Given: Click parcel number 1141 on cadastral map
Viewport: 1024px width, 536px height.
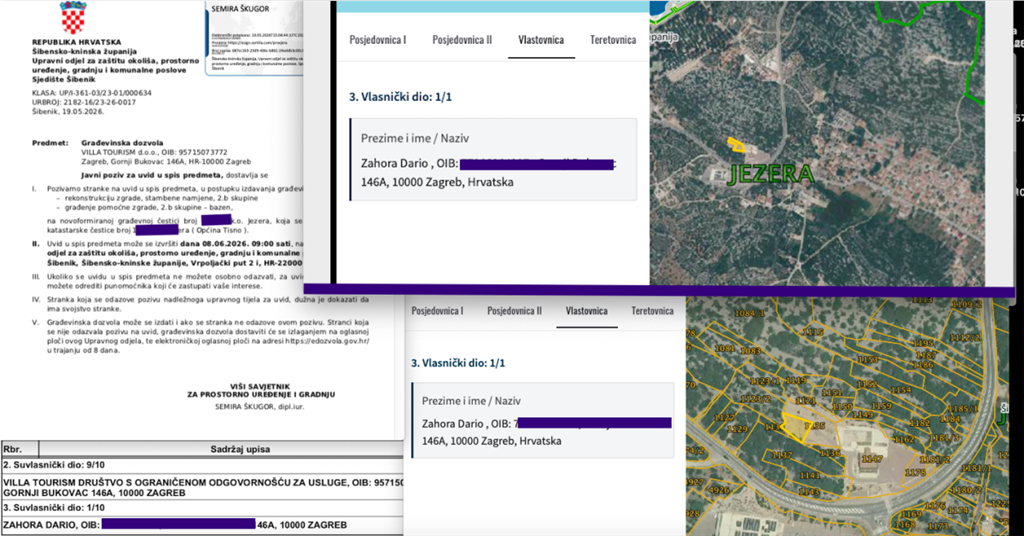Looking at the screenshot, I should (810, 476).
